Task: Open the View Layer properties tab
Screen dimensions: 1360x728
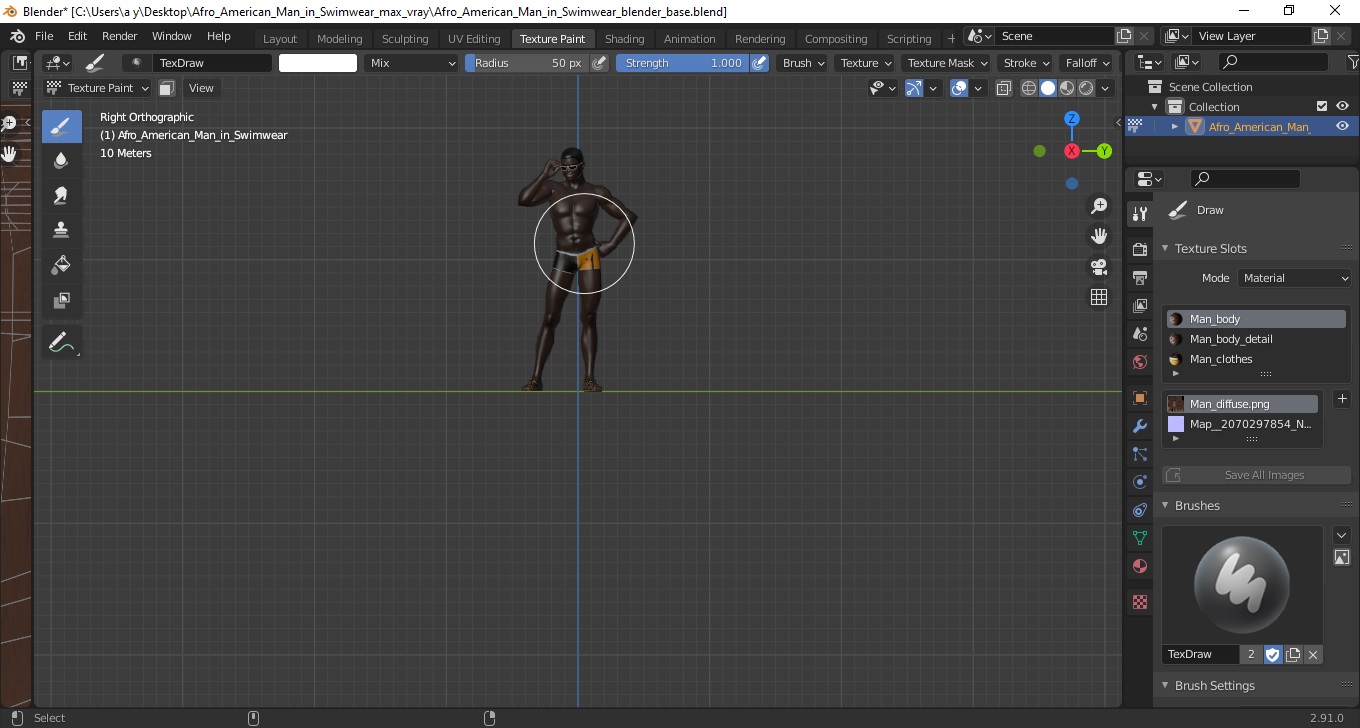Action: point(1139,305)
